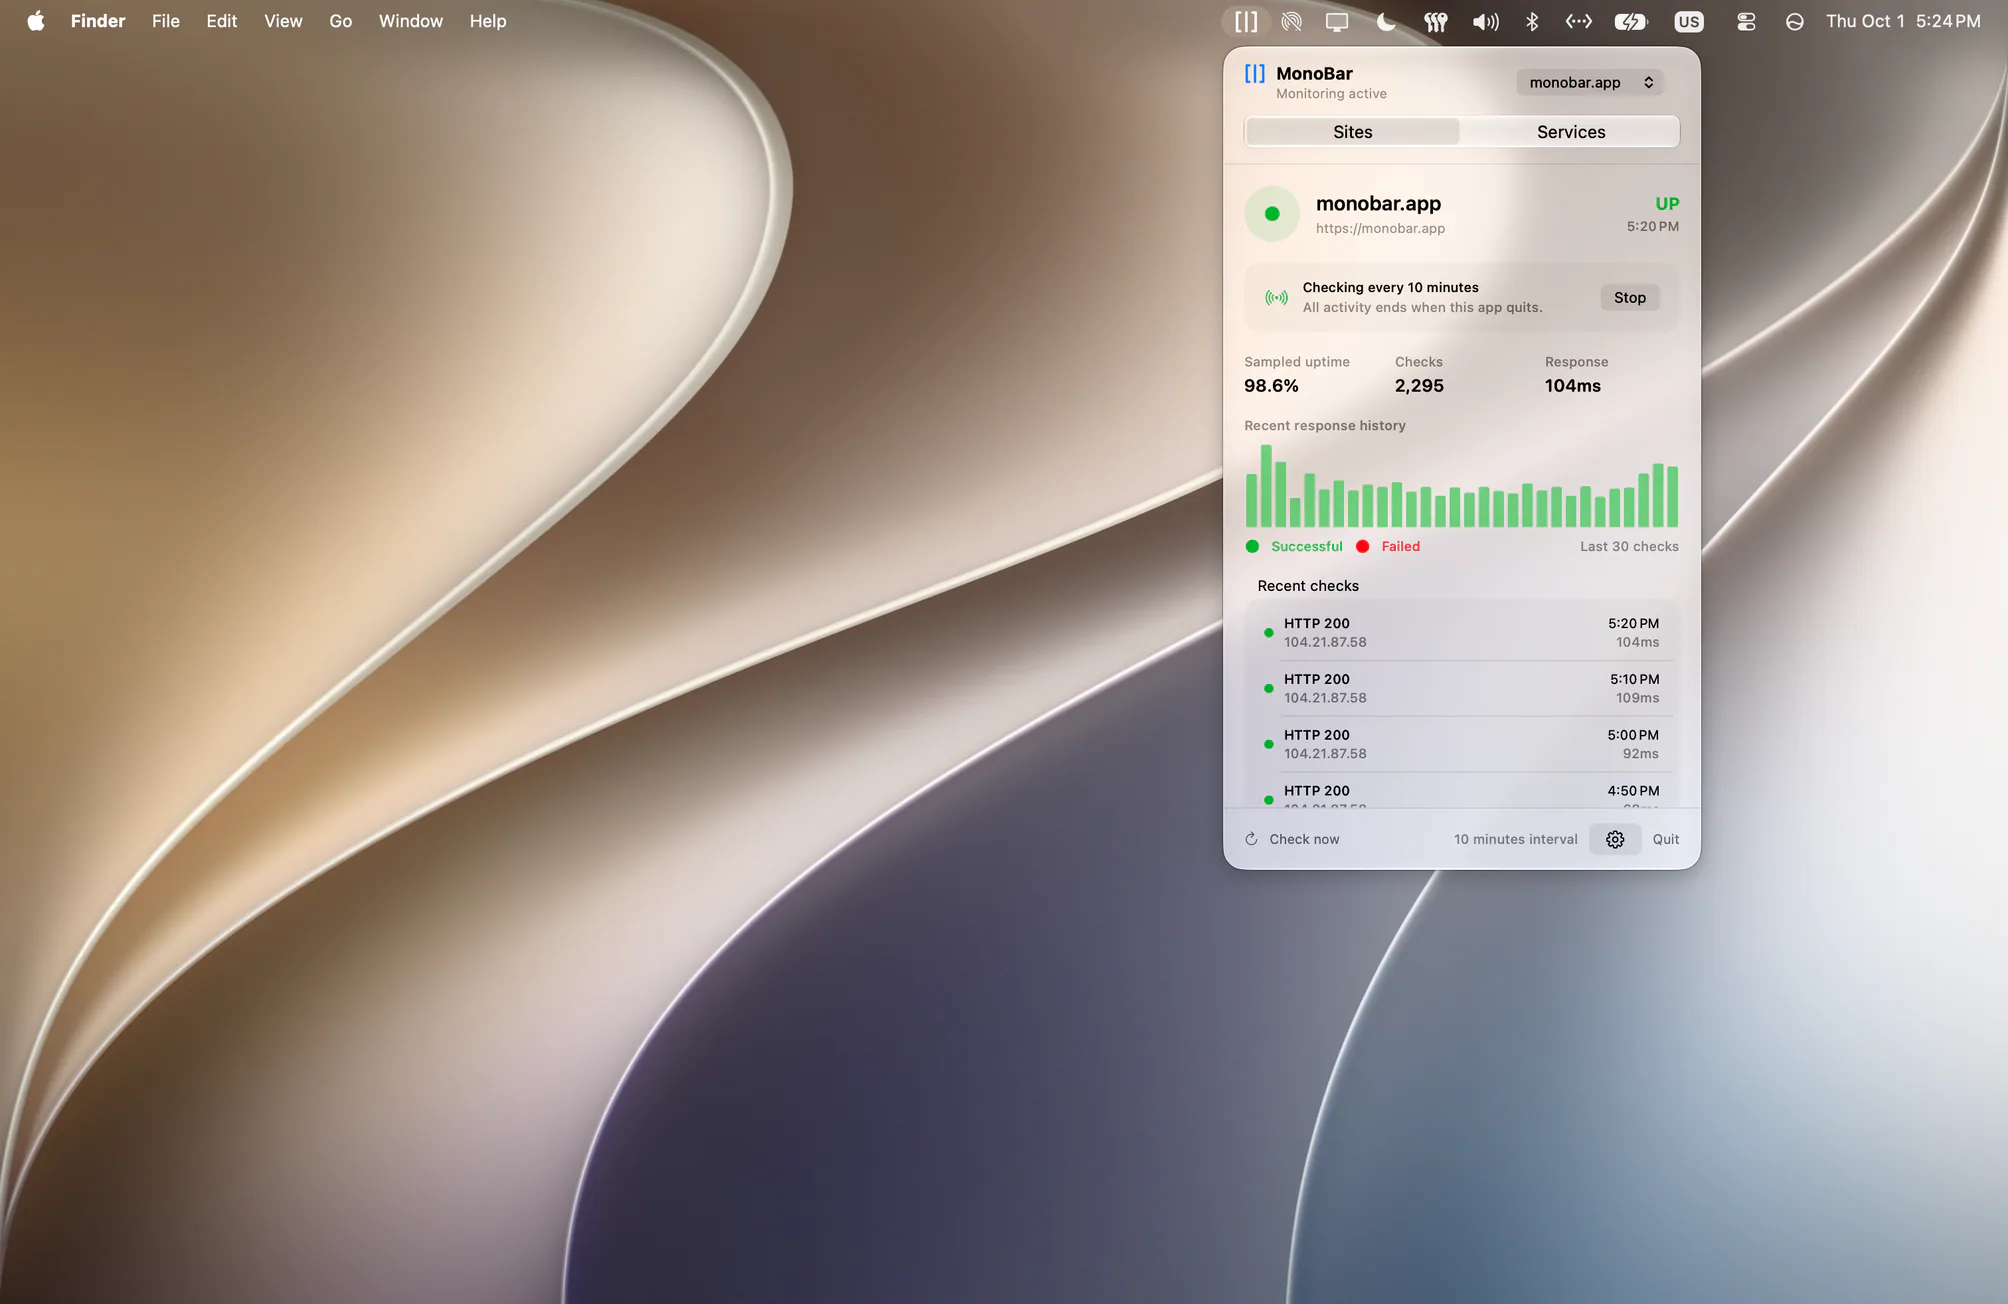2008x1304 pixels.
Task: Click the MonoBar icon in the menu bar
Action: pyautogui.click(x=1246, y=21)
